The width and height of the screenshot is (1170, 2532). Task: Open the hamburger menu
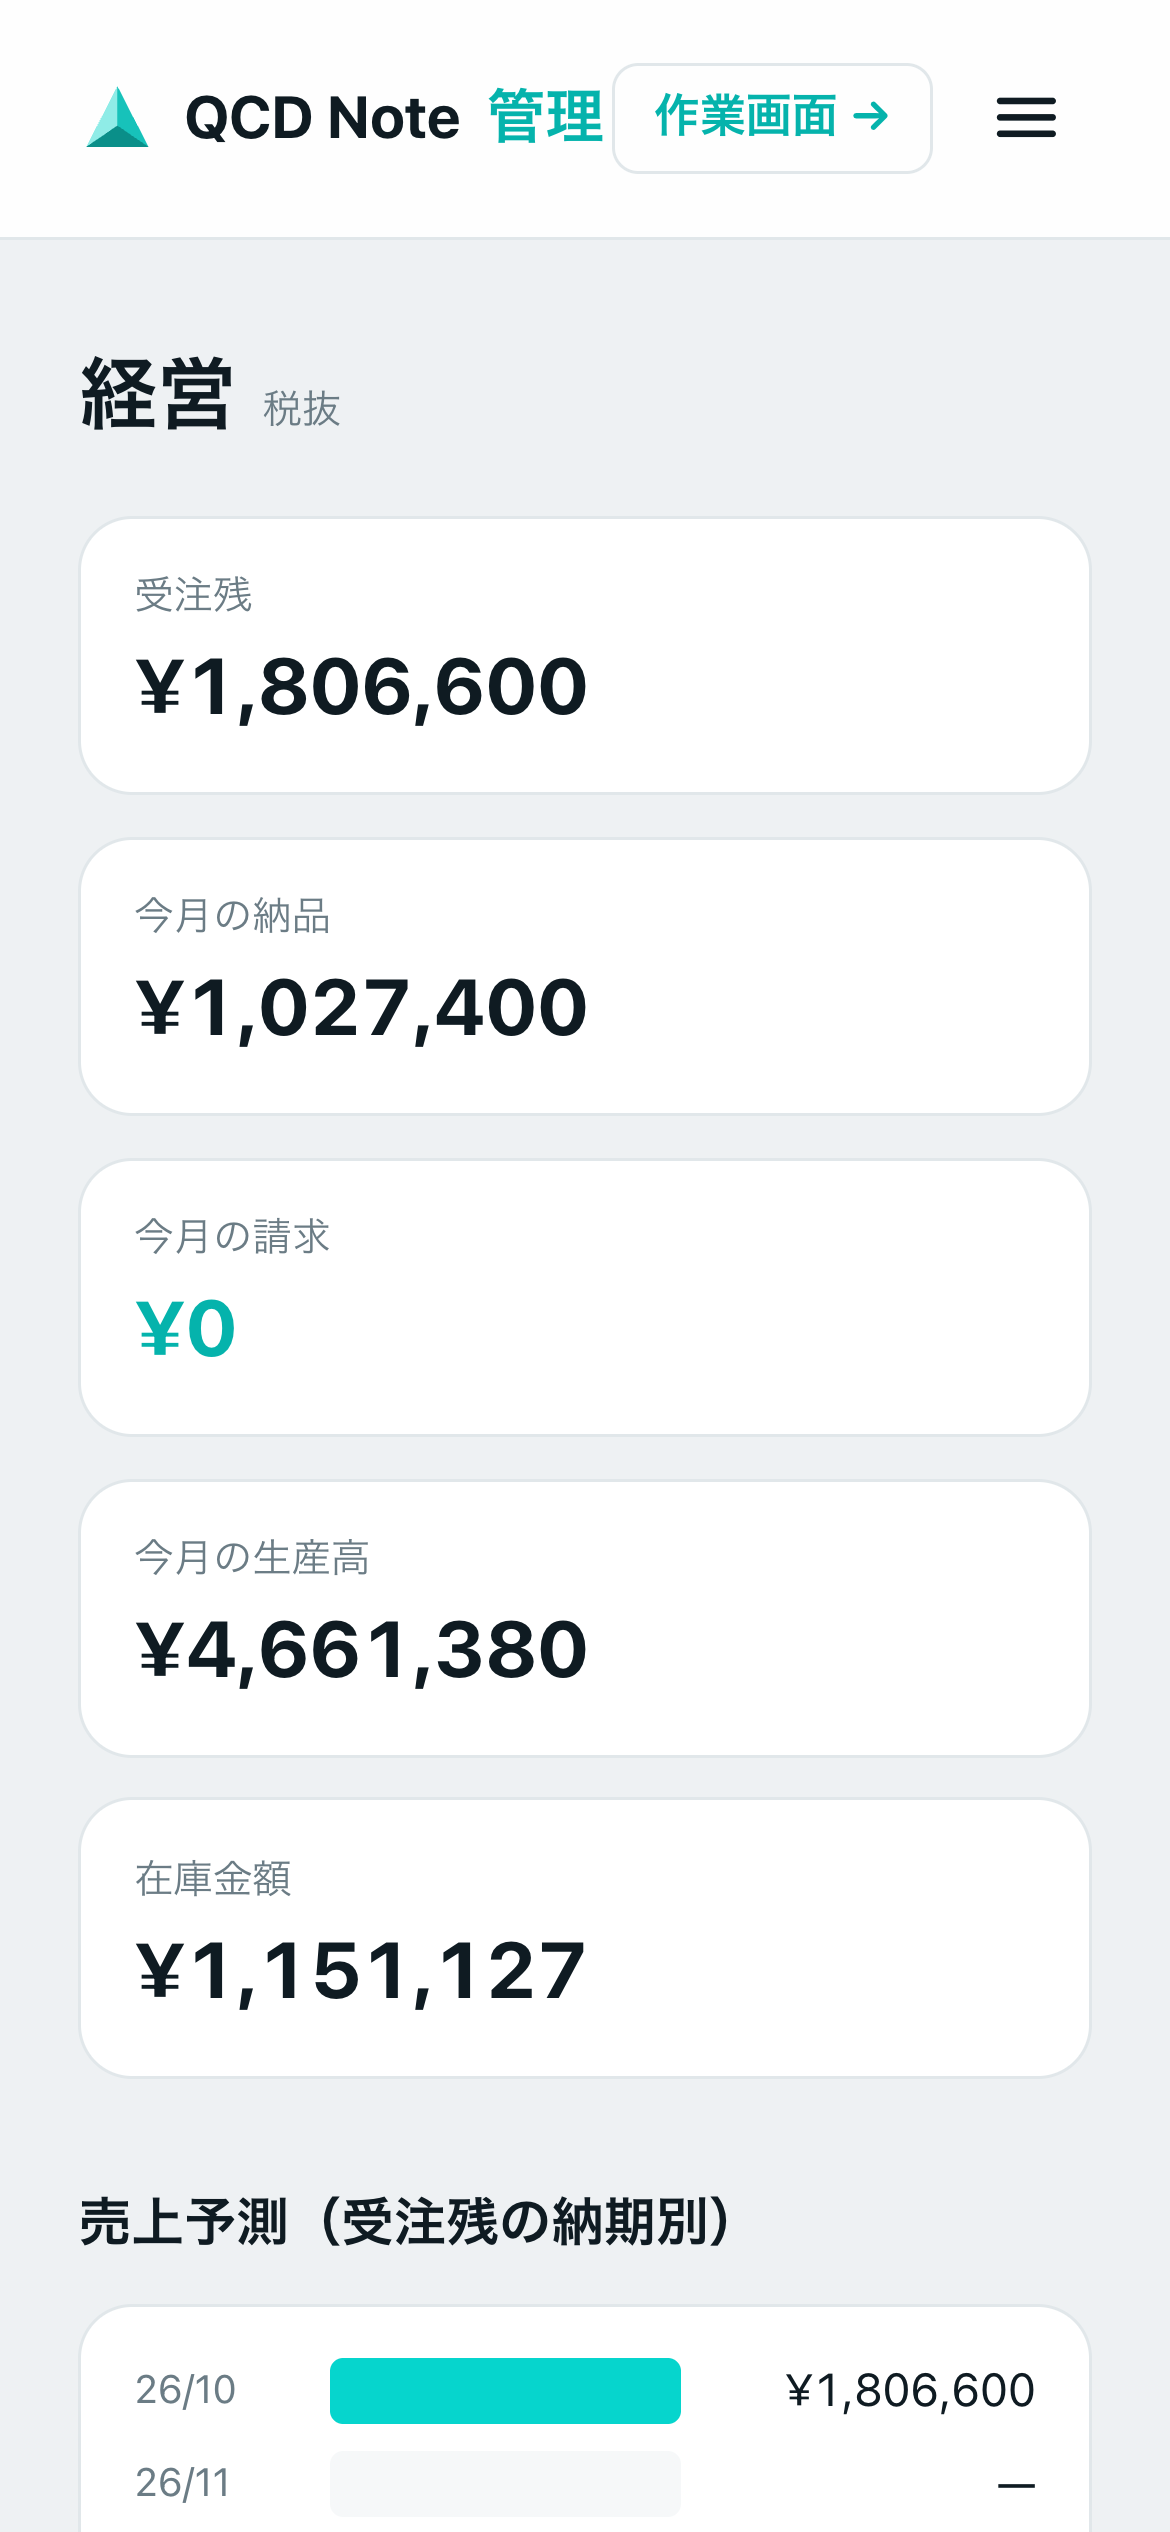click(x=1026, y=118)
